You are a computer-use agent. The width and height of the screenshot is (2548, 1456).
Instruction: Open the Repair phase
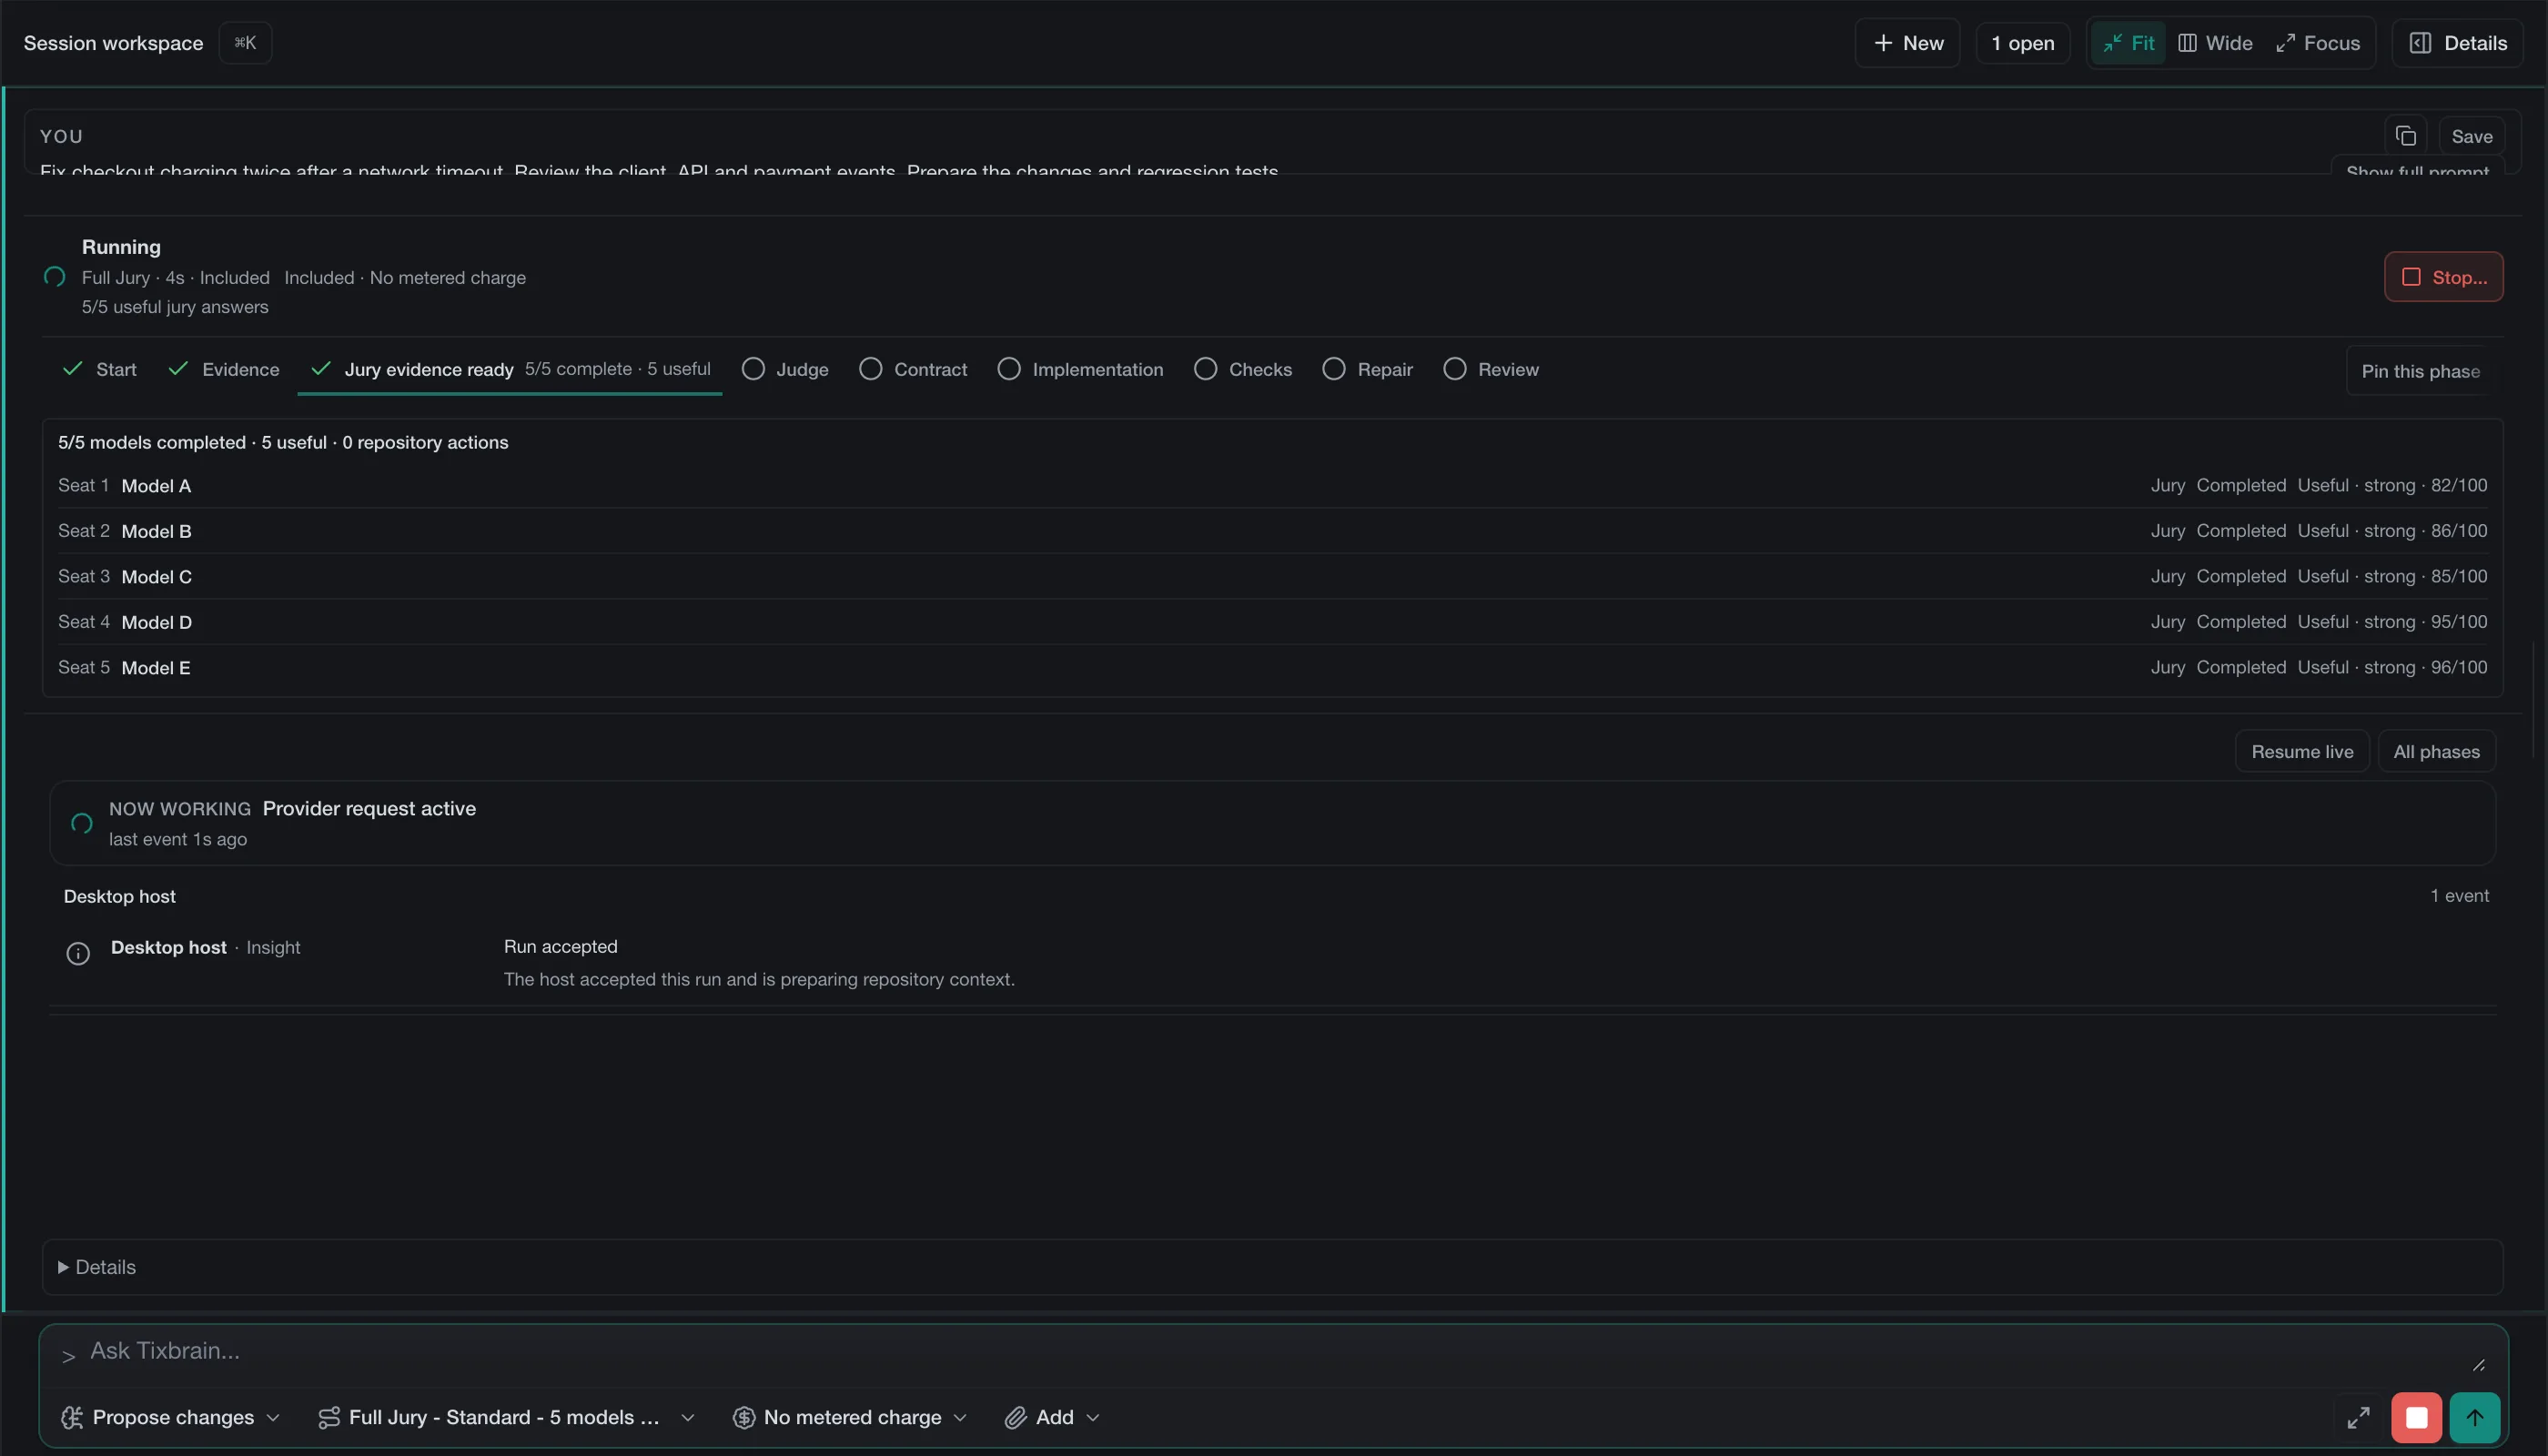click(1367, 369)
